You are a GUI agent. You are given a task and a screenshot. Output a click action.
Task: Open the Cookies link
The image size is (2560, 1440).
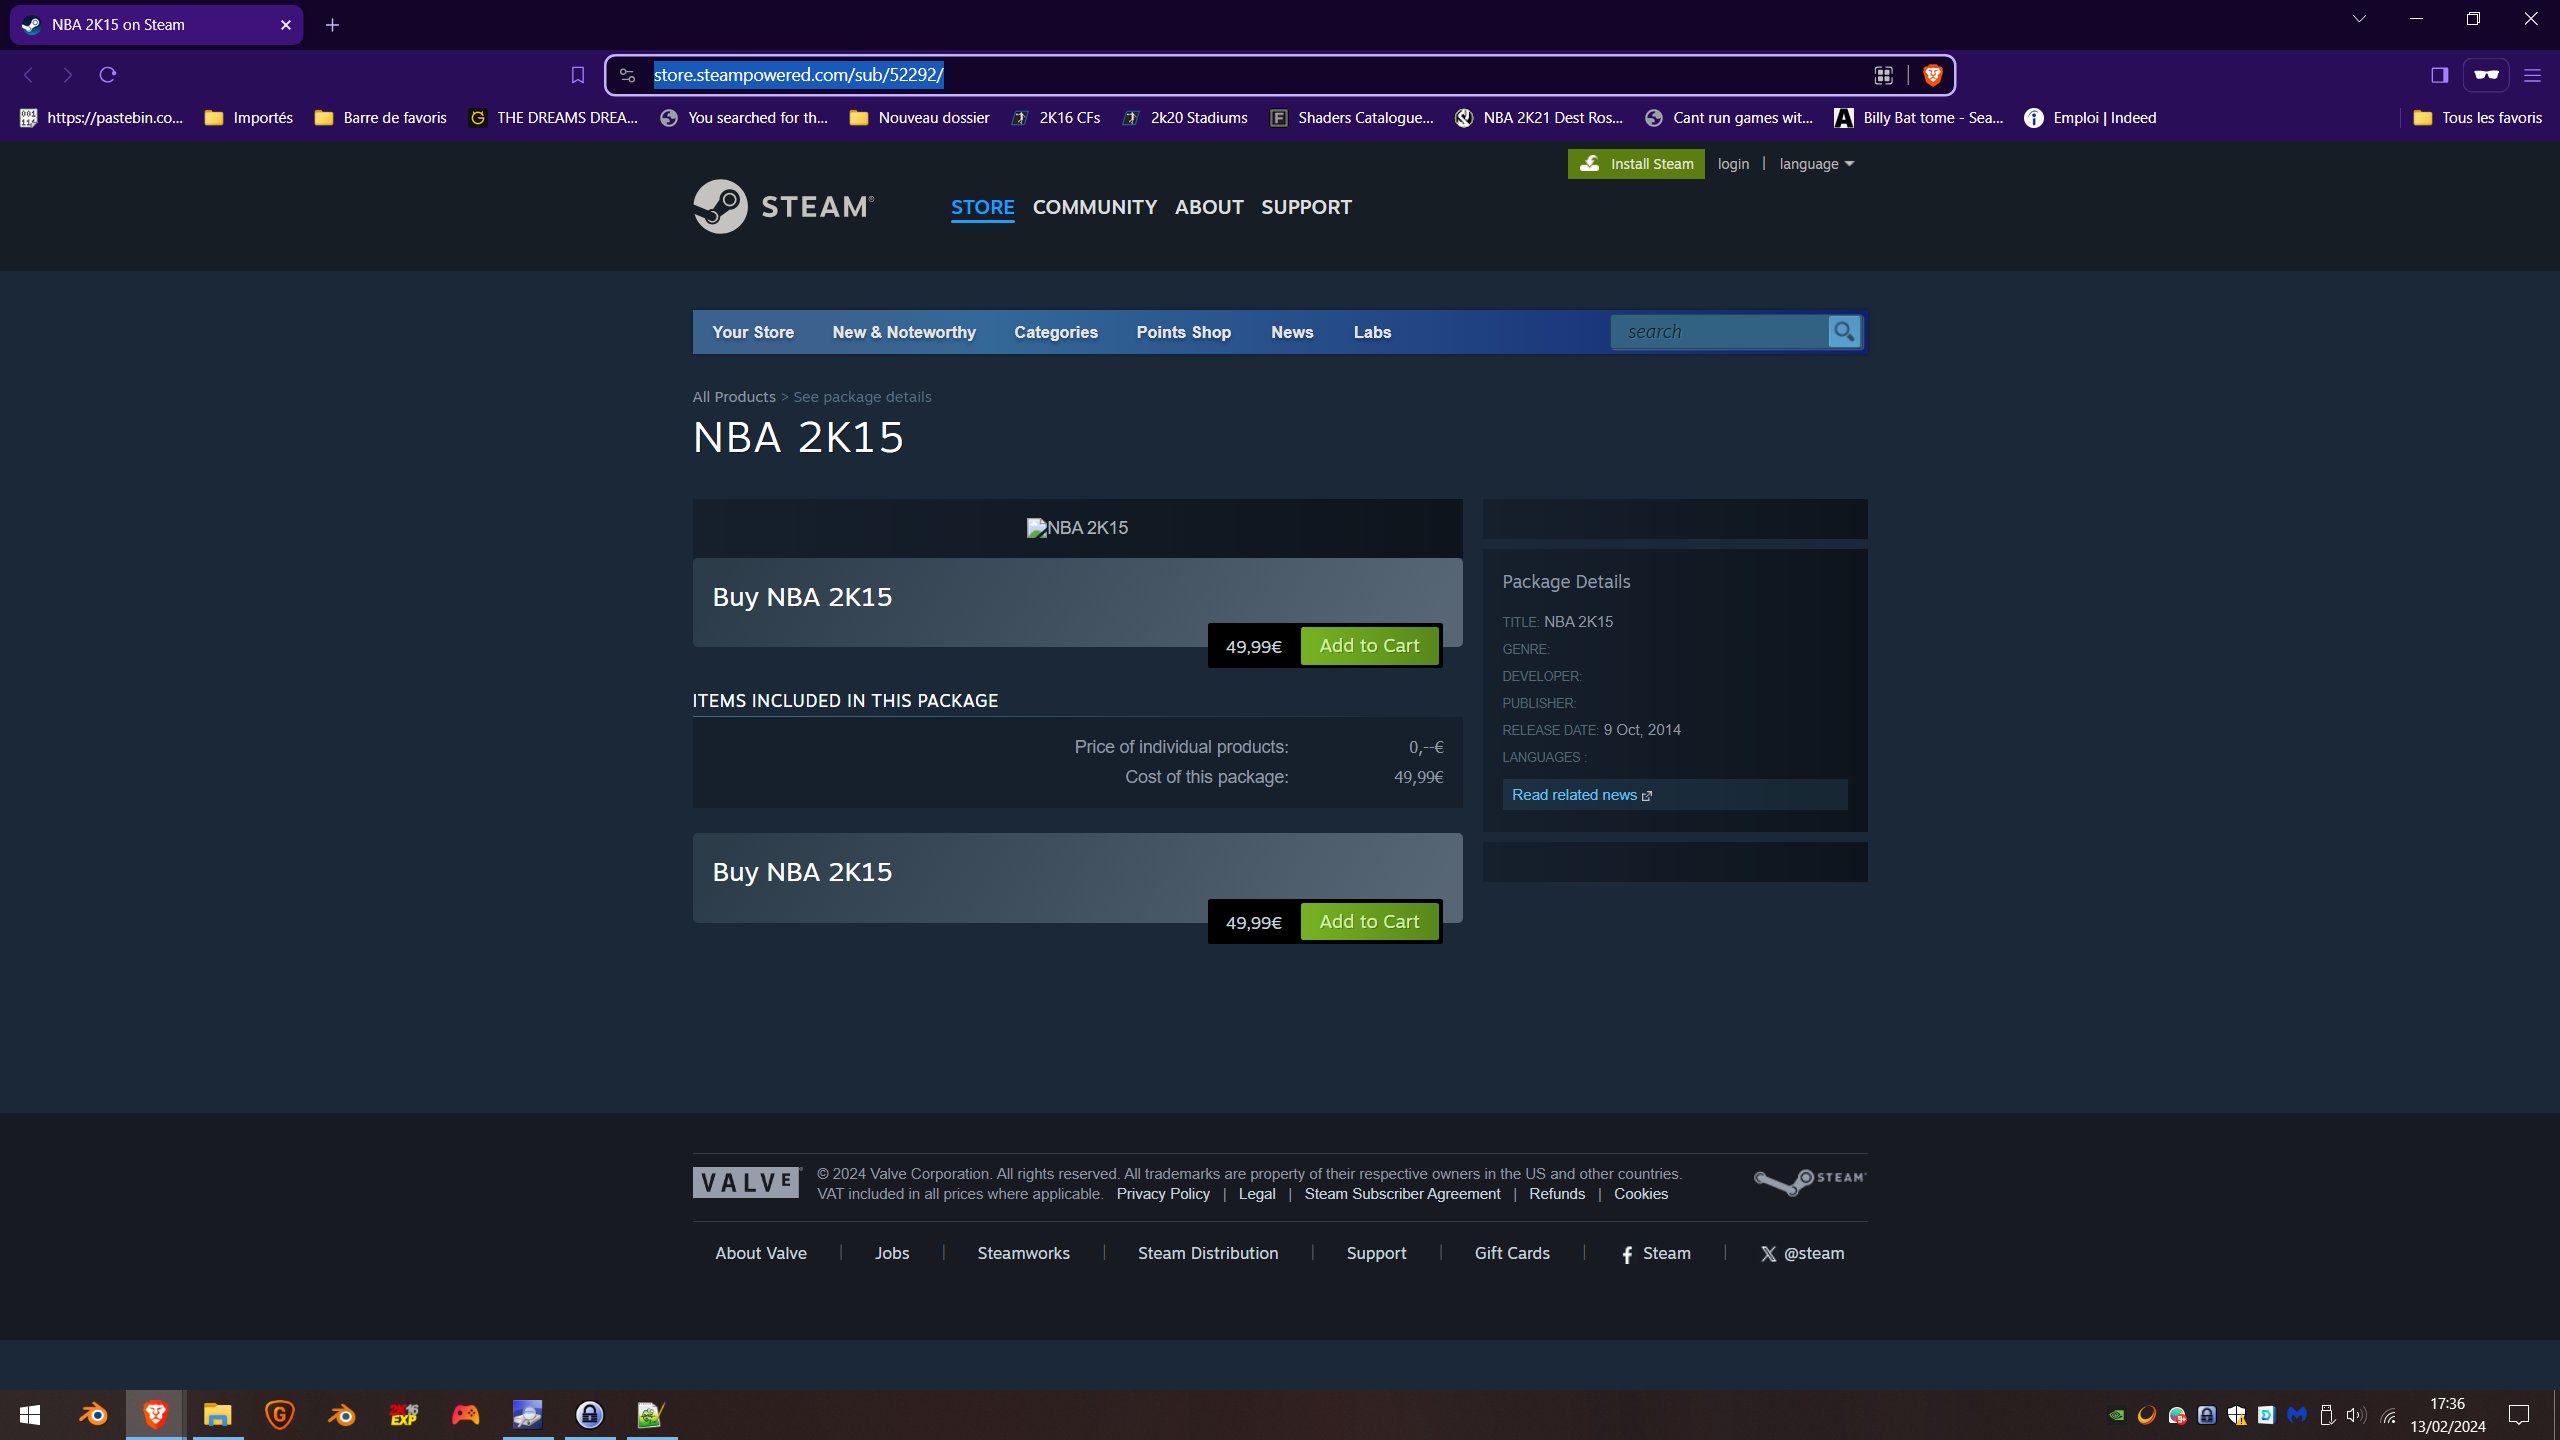coord(1641,1194)
